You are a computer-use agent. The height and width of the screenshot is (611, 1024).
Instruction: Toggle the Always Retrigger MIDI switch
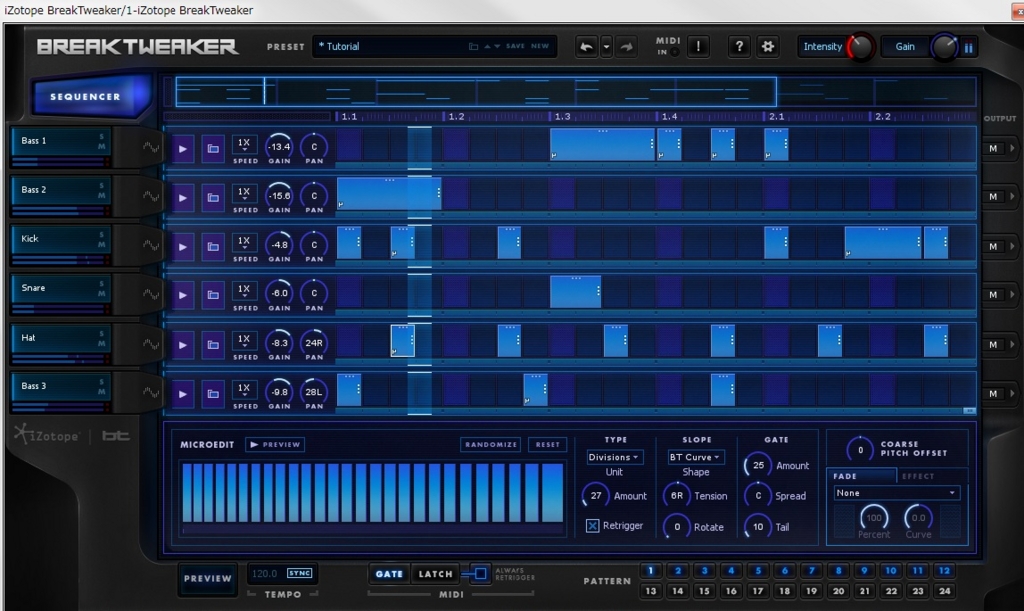479,574
